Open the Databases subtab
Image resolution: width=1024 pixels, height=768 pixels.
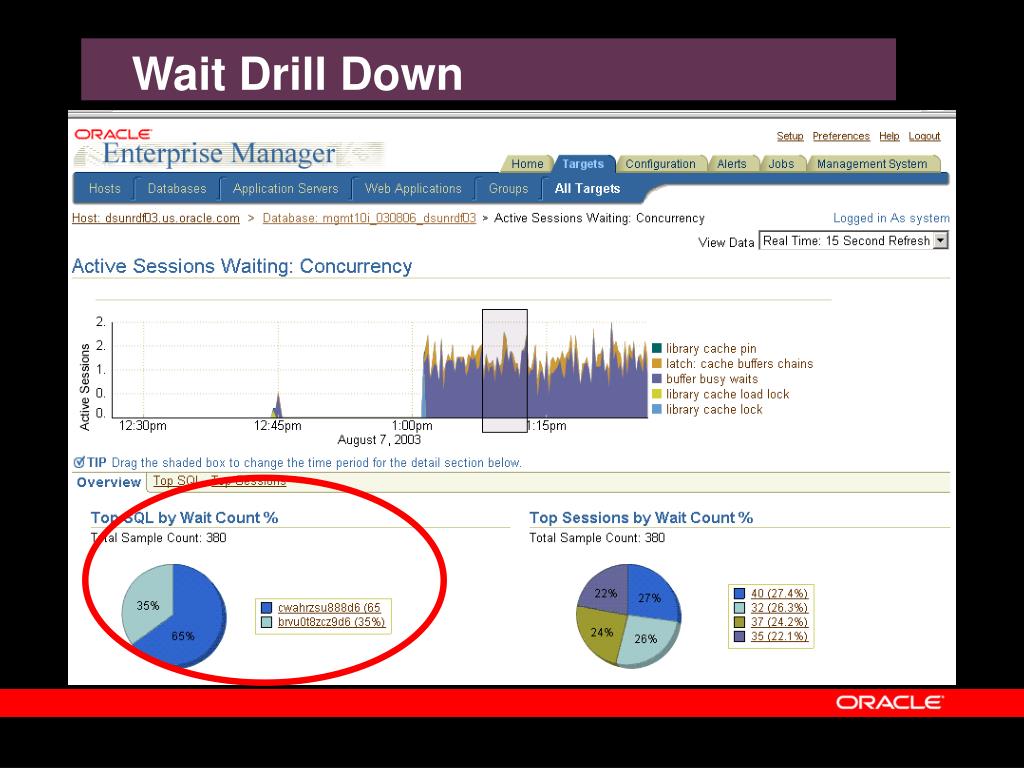(177, 189)
